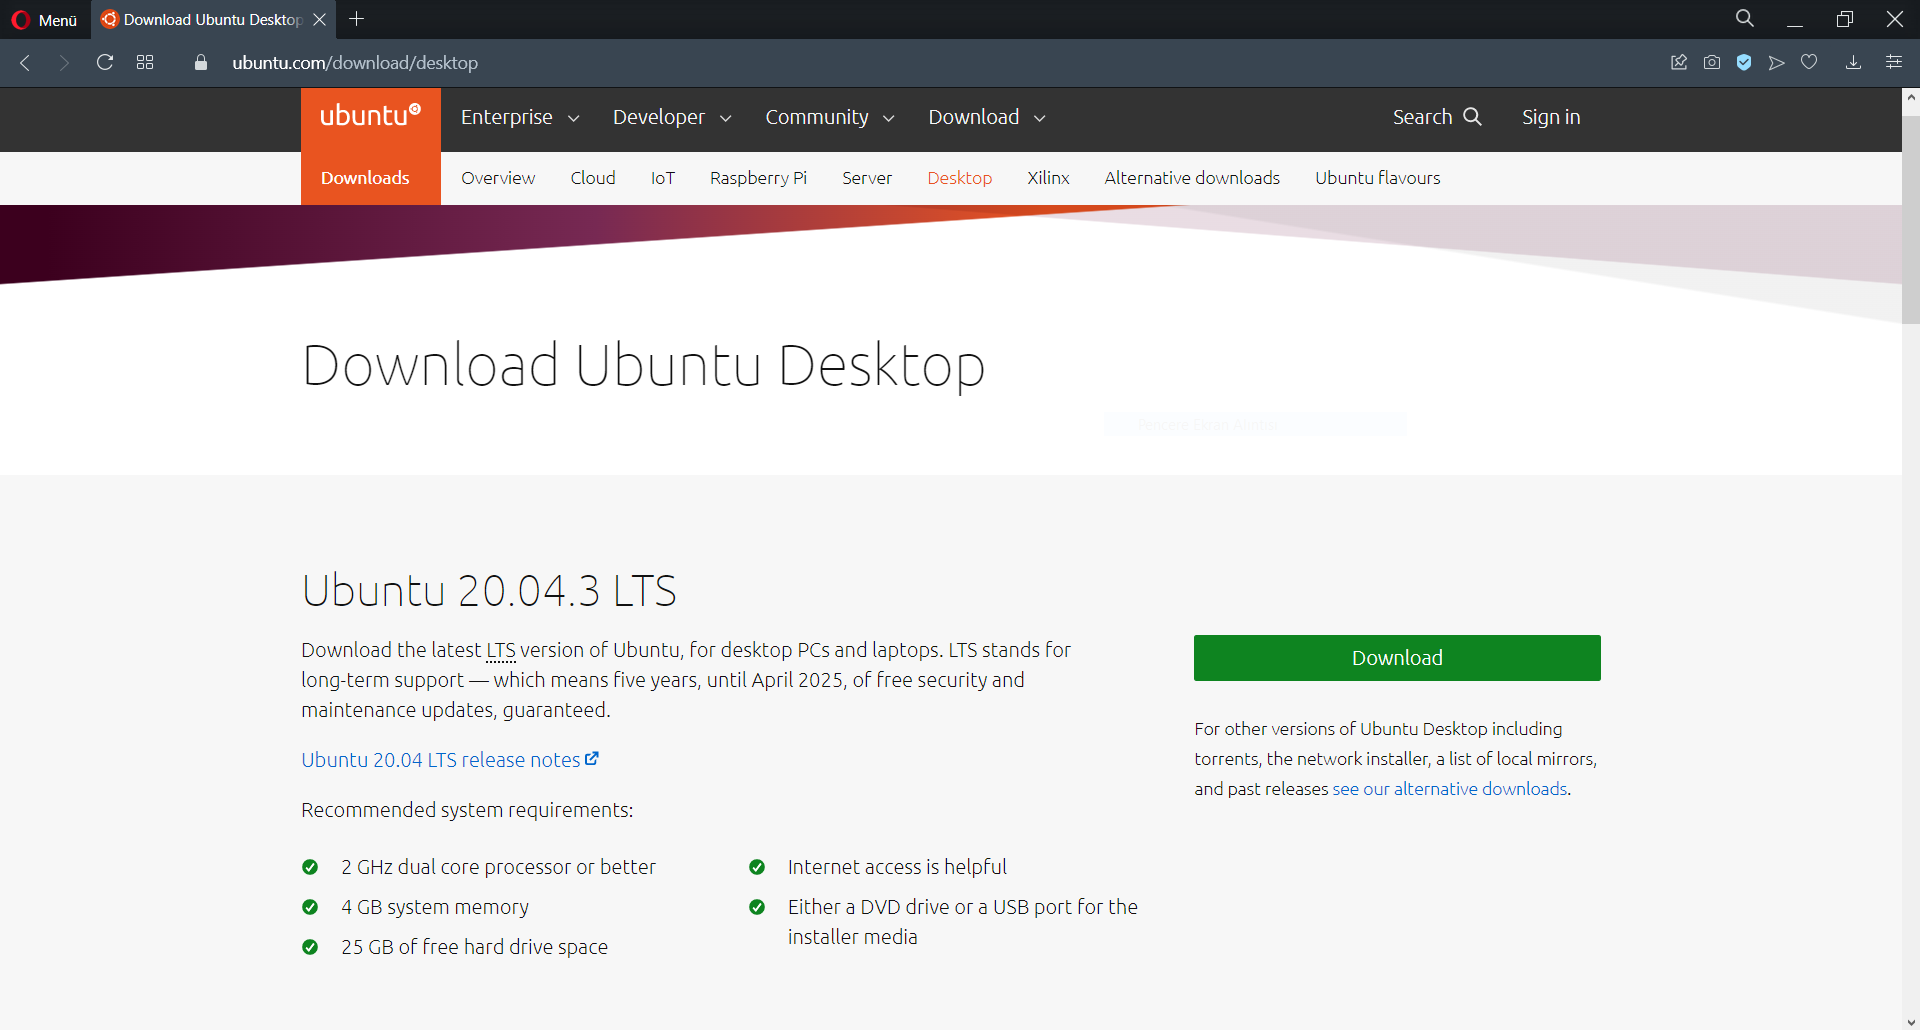Switch to the Server tab
Image resolution: width=1920 pixels, height=1030 pixels.
[x=867, y=178]
